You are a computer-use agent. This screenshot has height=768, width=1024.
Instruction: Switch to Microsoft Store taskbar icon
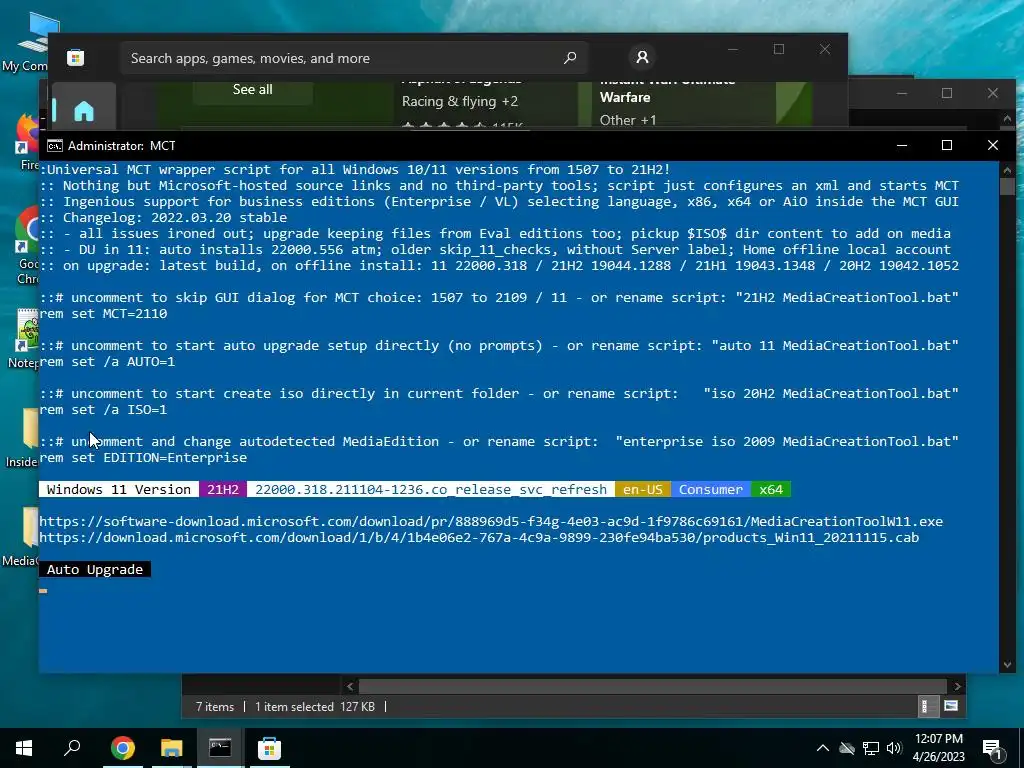269,748
